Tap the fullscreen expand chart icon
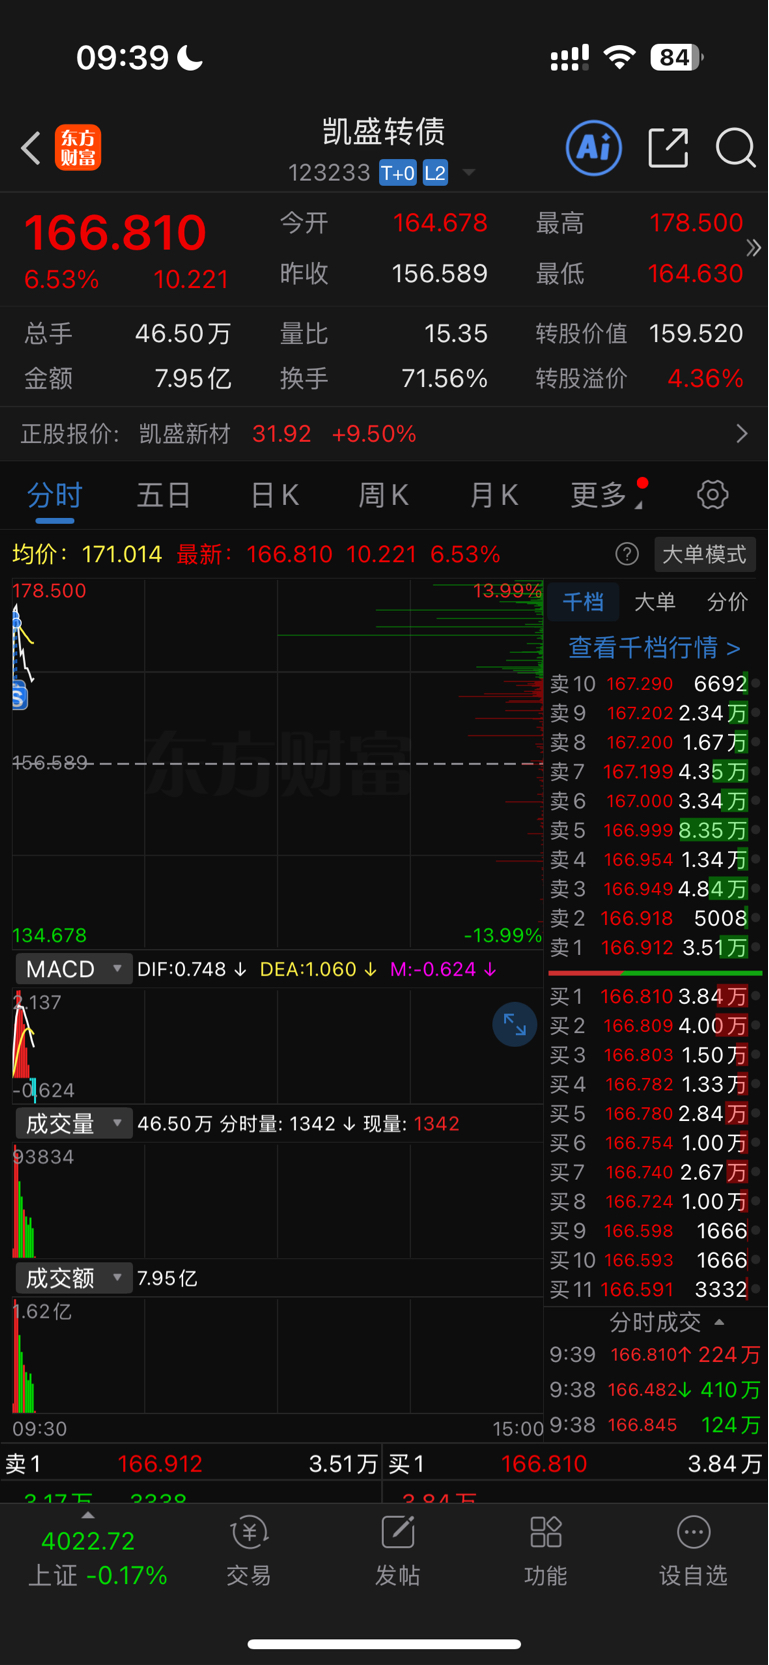 pyautogui.click(x=515, y=1025)
